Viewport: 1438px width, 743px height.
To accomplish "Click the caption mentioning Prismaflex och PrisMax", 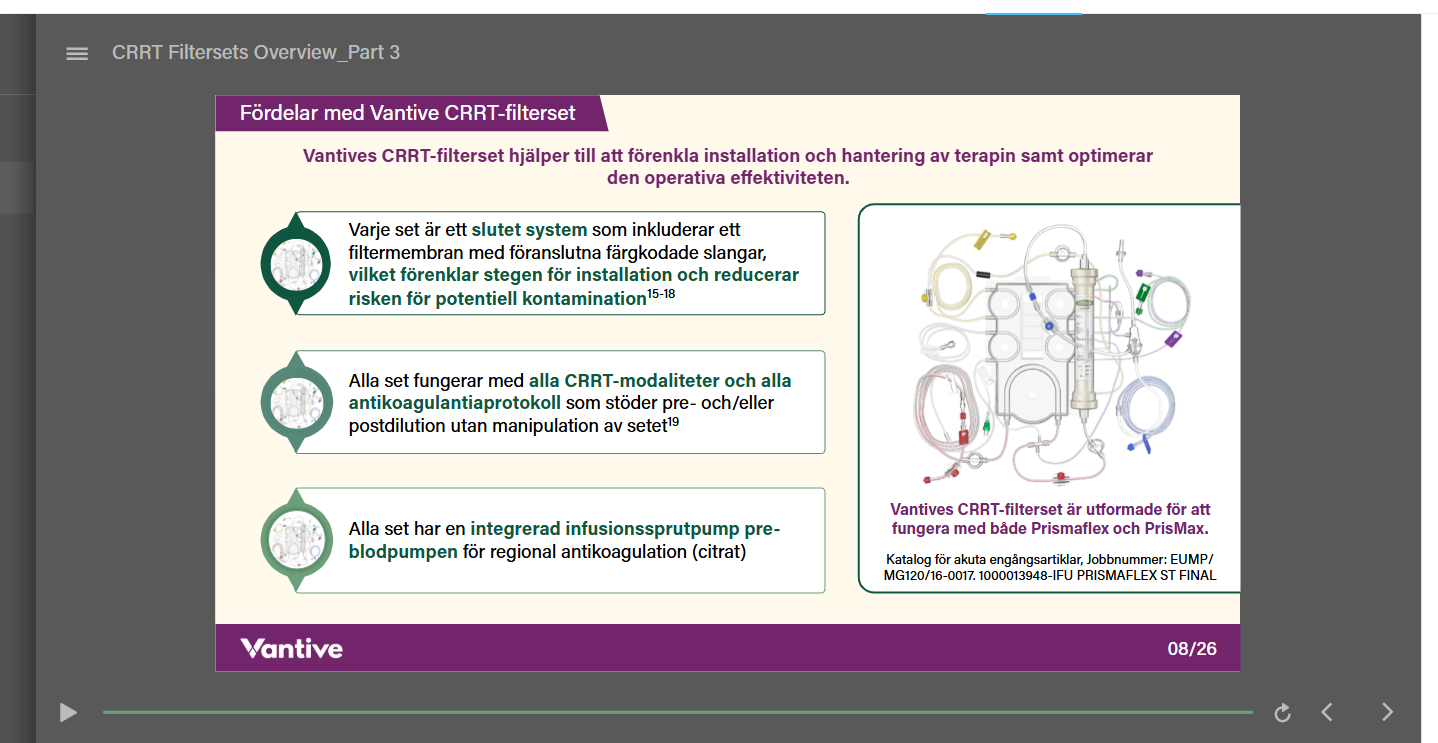I will coord(1050,519).
